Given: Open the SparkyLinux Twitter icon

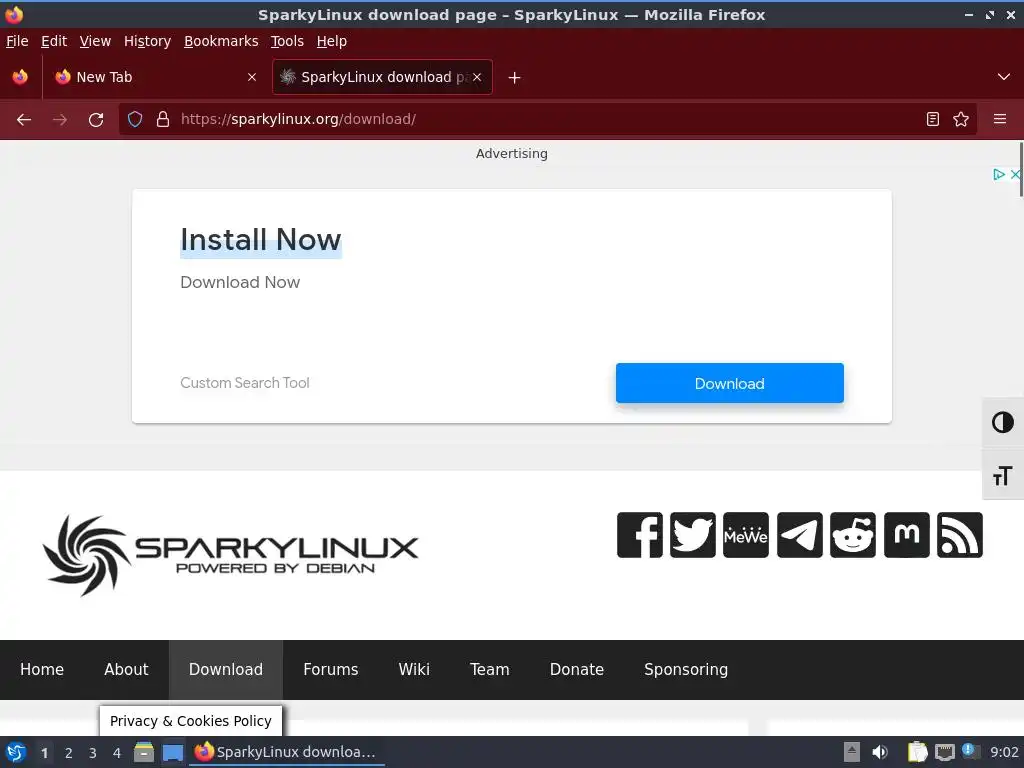Looking at the screenshot, I should 693,535.
